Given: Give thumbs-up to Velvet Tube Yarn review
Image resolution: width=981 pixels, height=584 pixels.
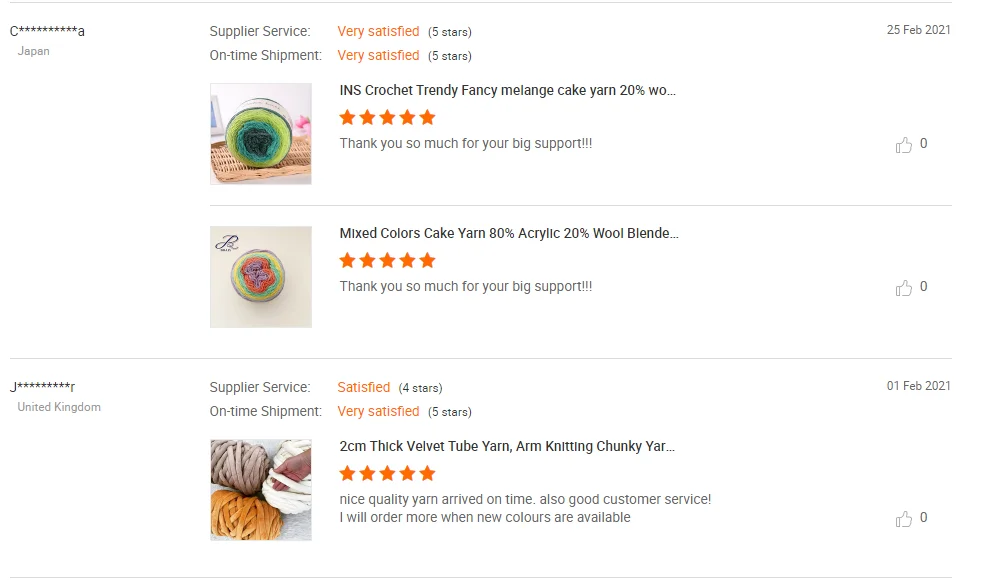Looking at the screenshot, I should (904, 519).
